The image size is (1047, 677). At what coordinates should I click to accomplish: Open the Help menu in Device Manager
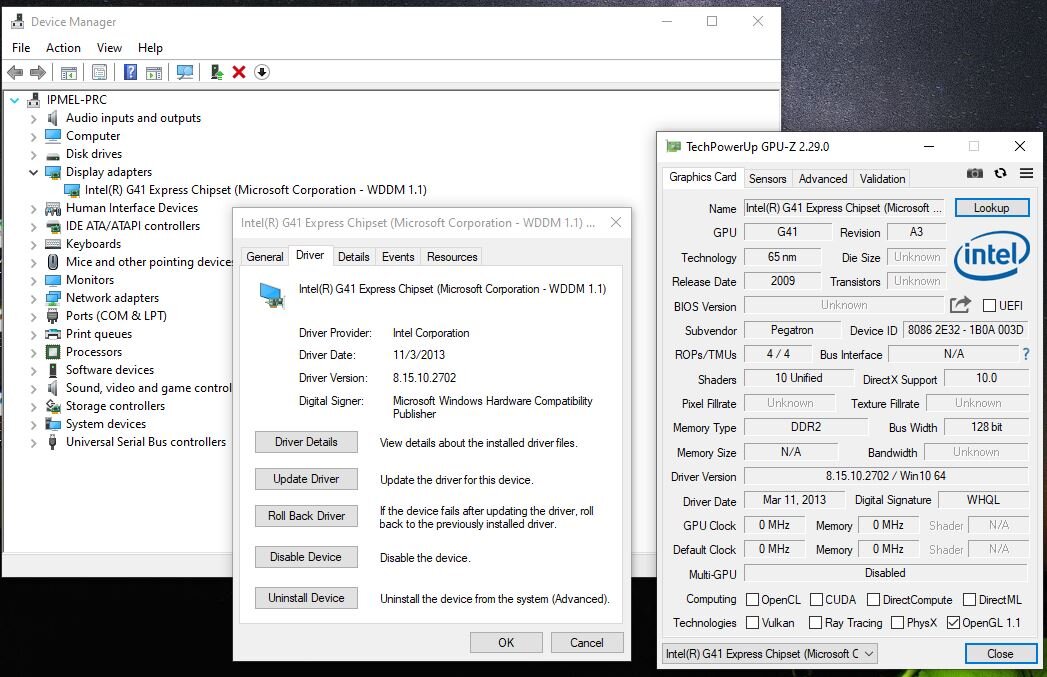(150, 47)
